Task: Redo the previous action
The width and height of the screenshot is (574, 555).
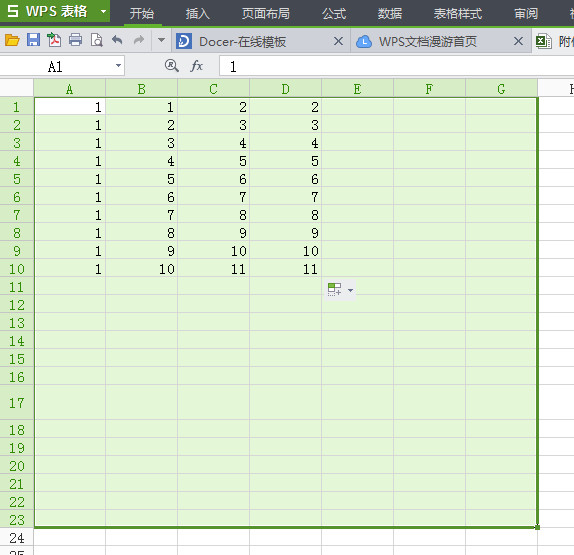Action: (139, 40)
